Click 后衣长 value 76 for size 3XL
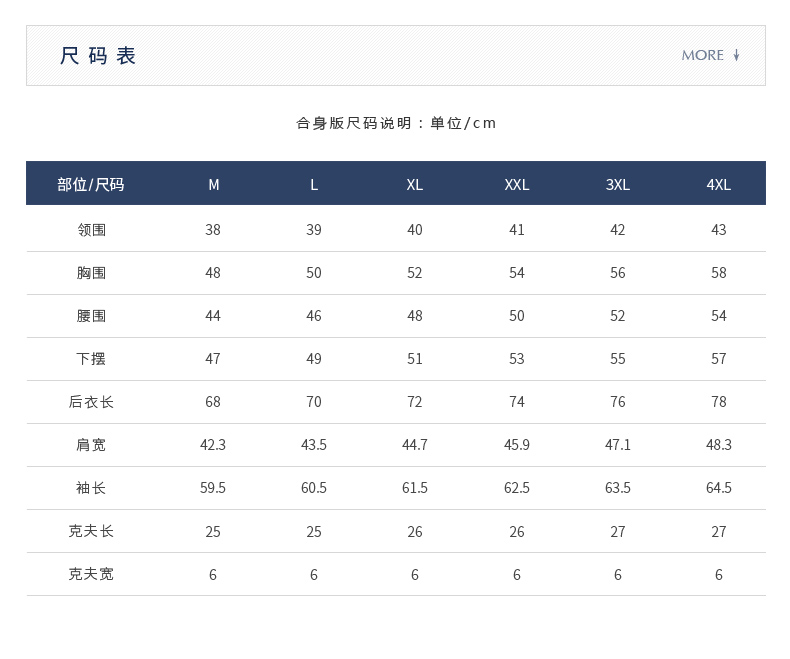This screenshot has height=659, width=790. pos(618,402)
